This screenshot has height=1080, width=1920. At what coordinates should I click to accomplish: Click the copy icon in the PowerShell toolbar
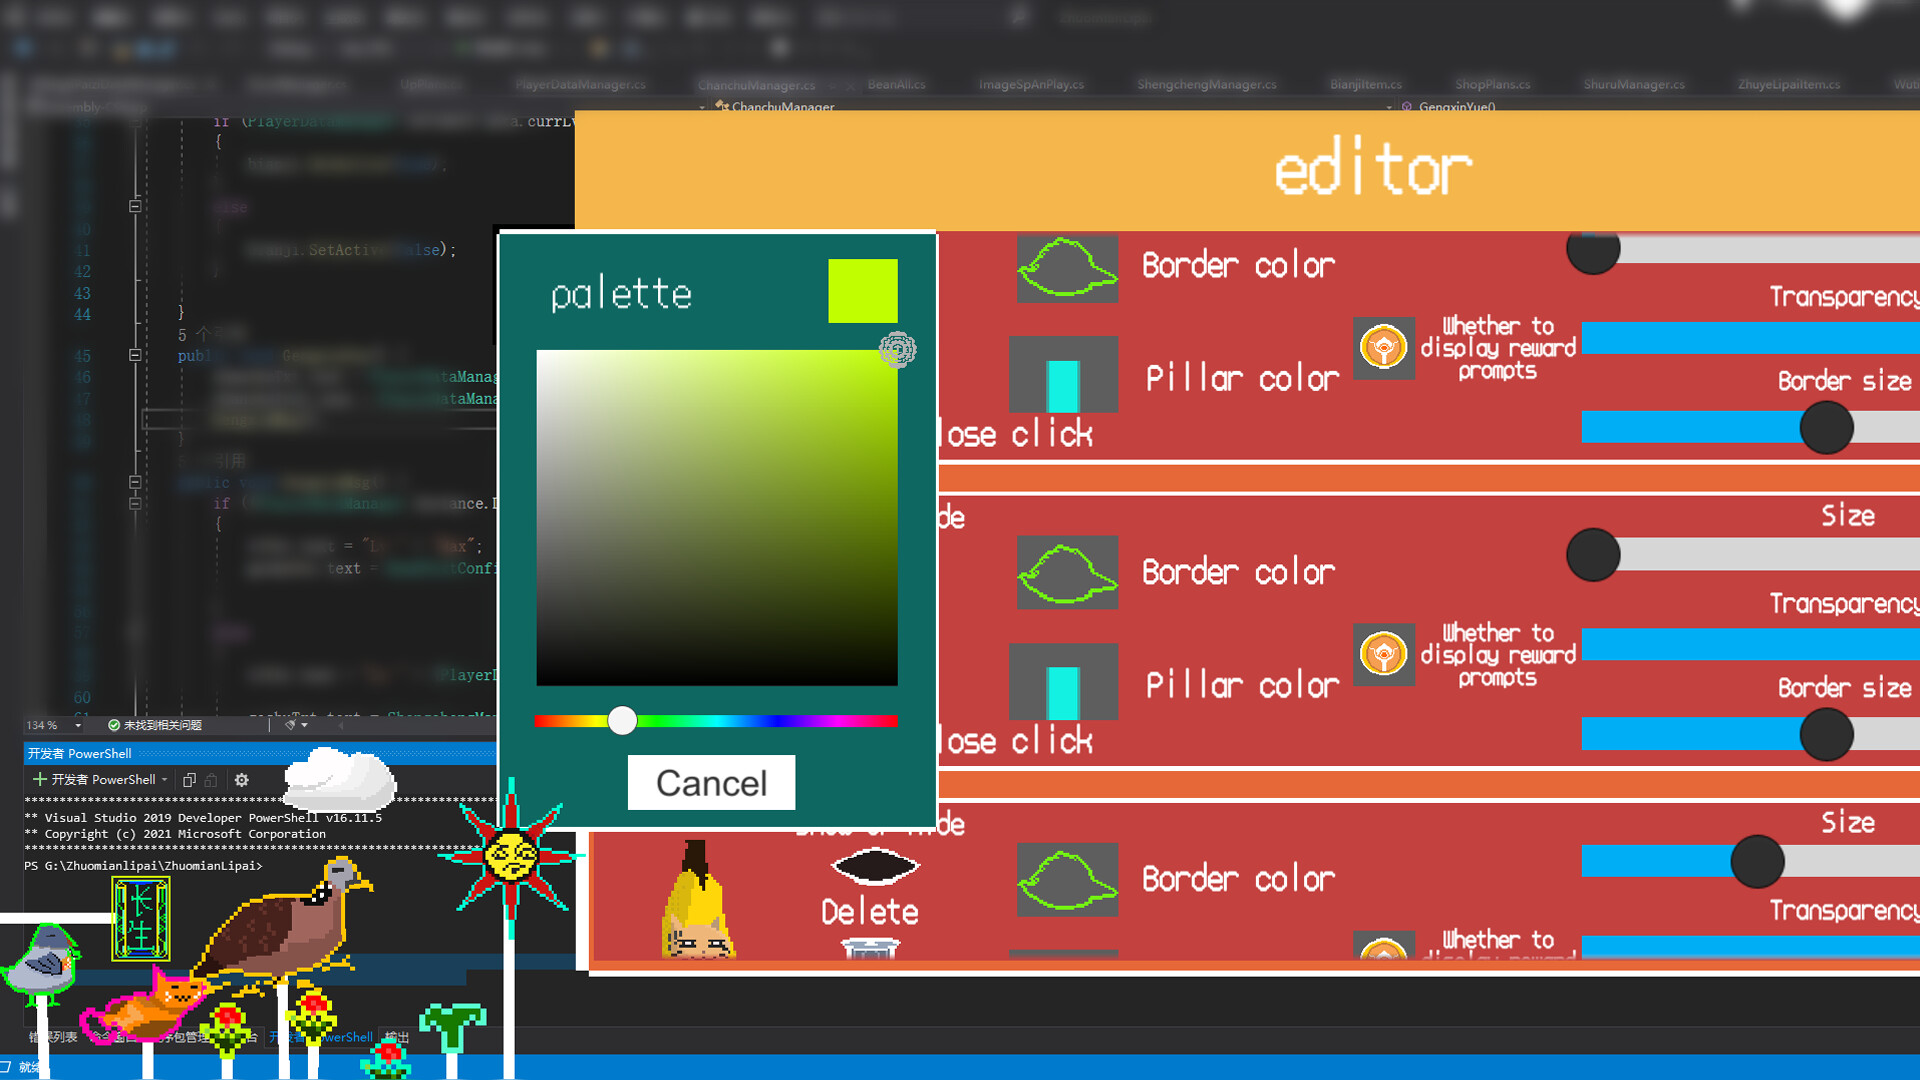coord(189,780)
